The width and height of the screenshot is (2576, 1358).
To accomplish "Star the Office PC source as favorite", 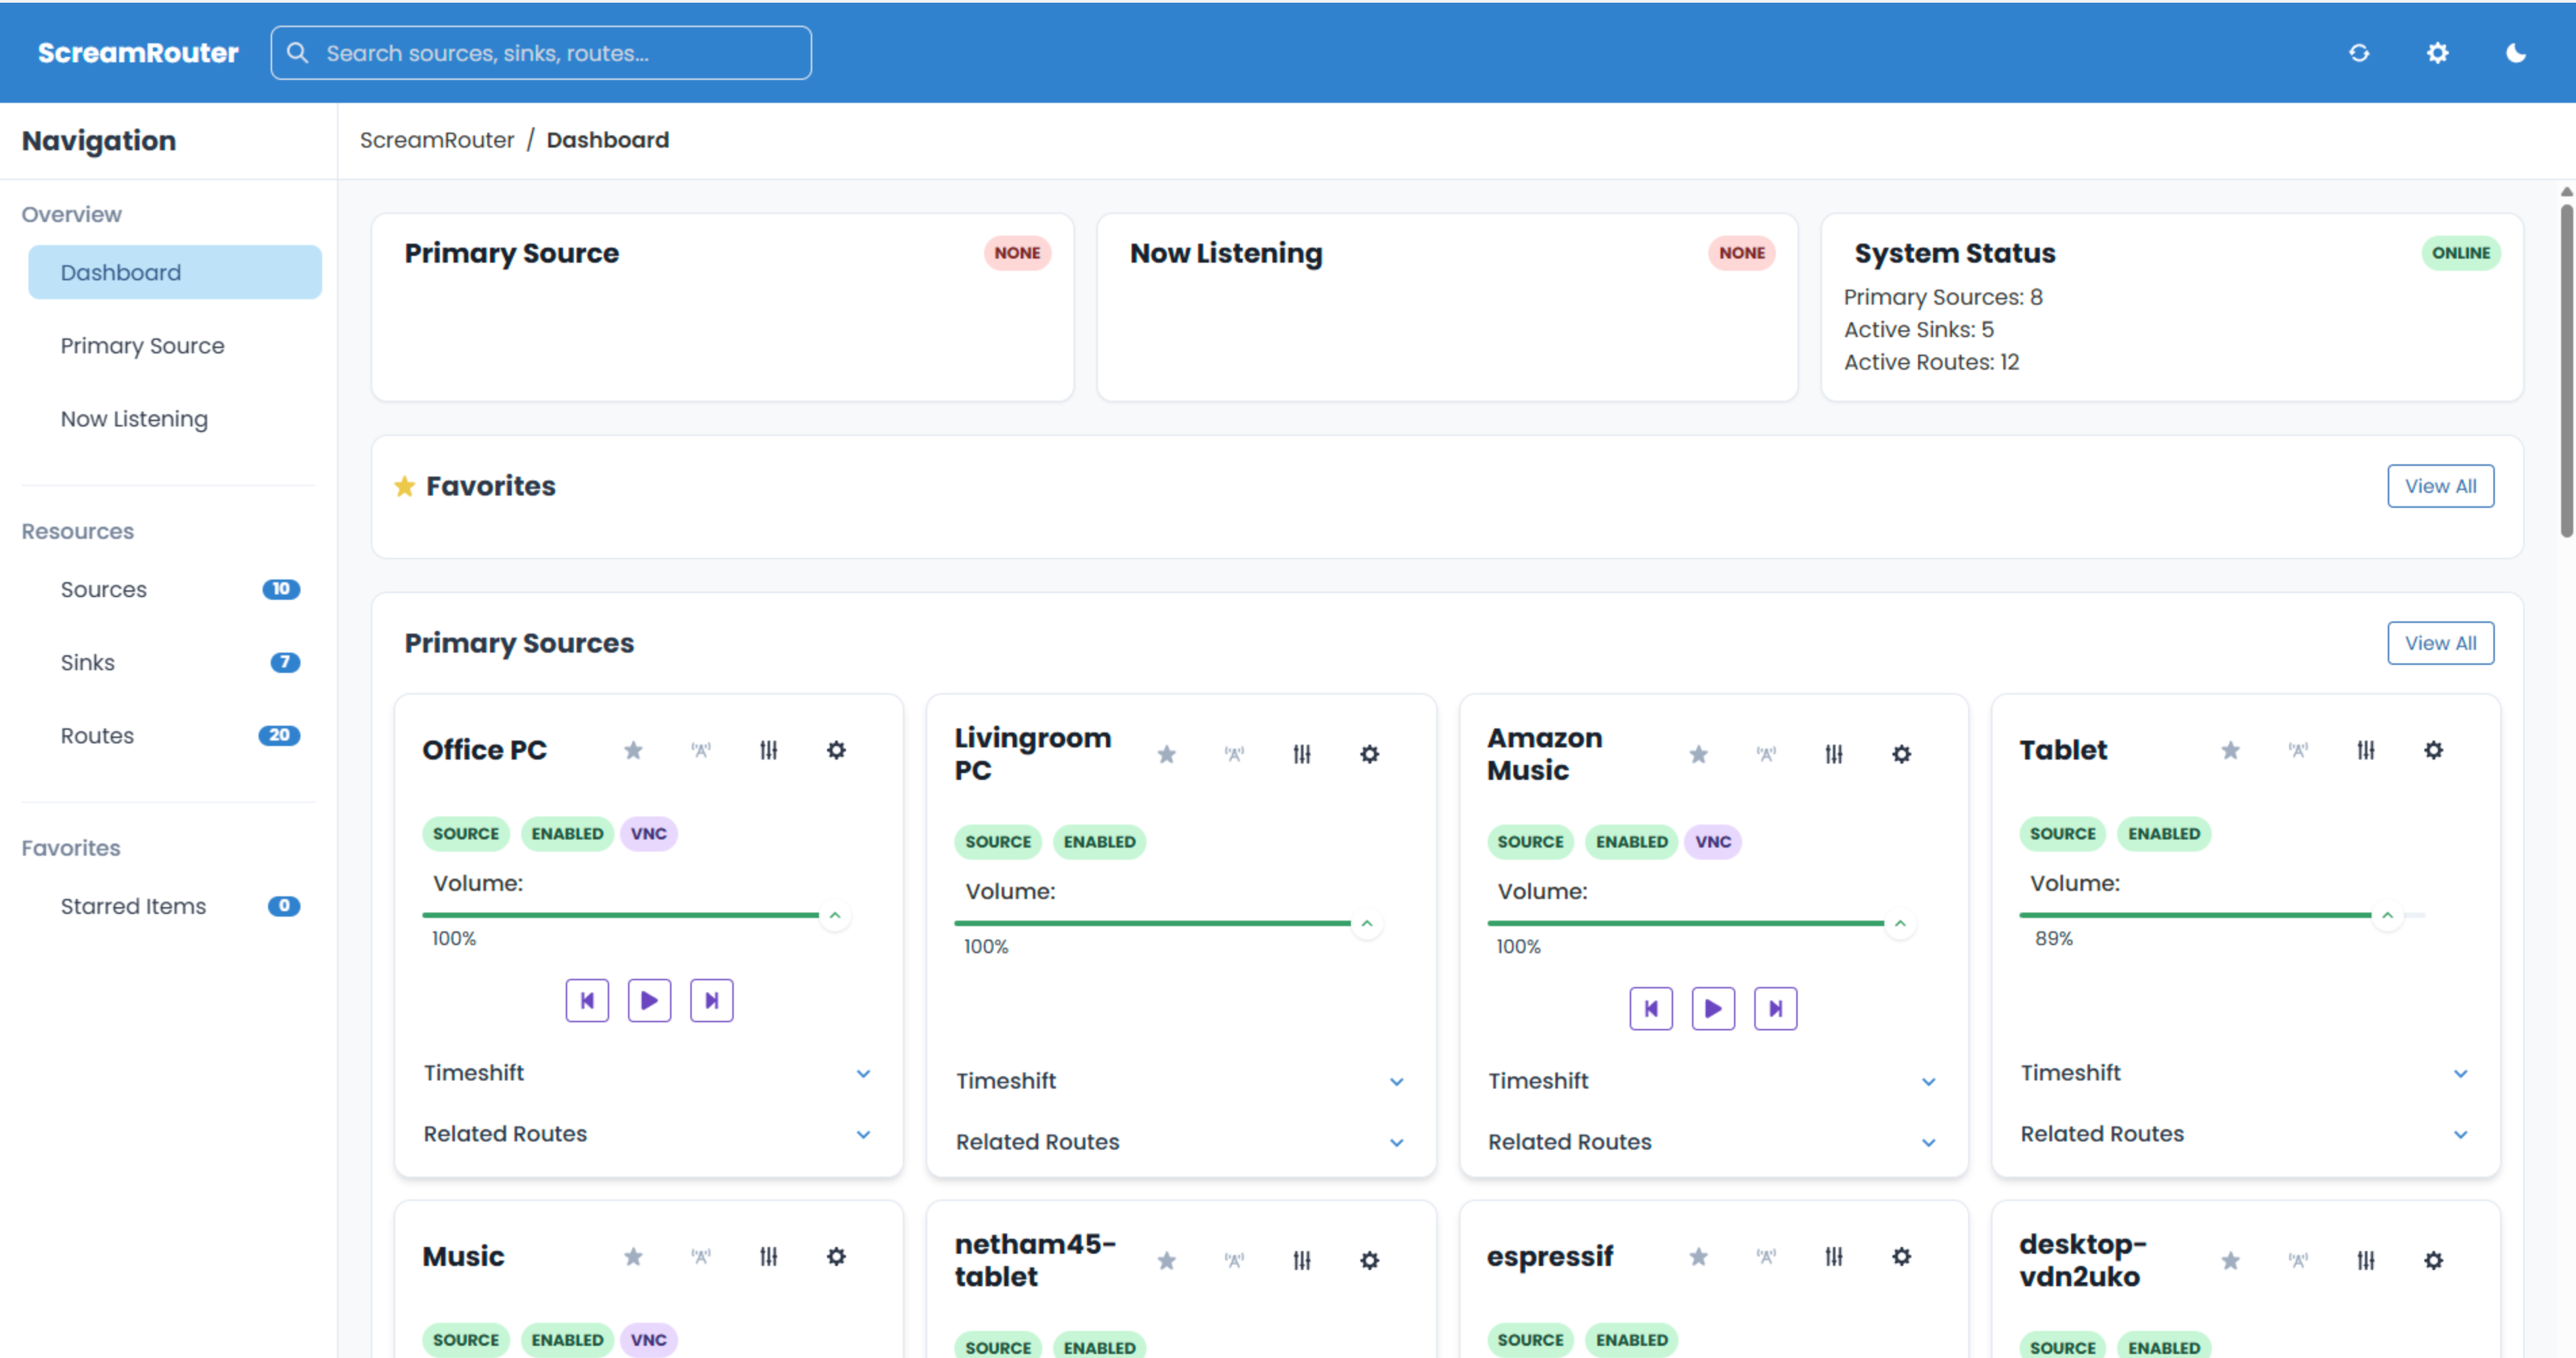I will pyautogui.click(x=633, y=750).
